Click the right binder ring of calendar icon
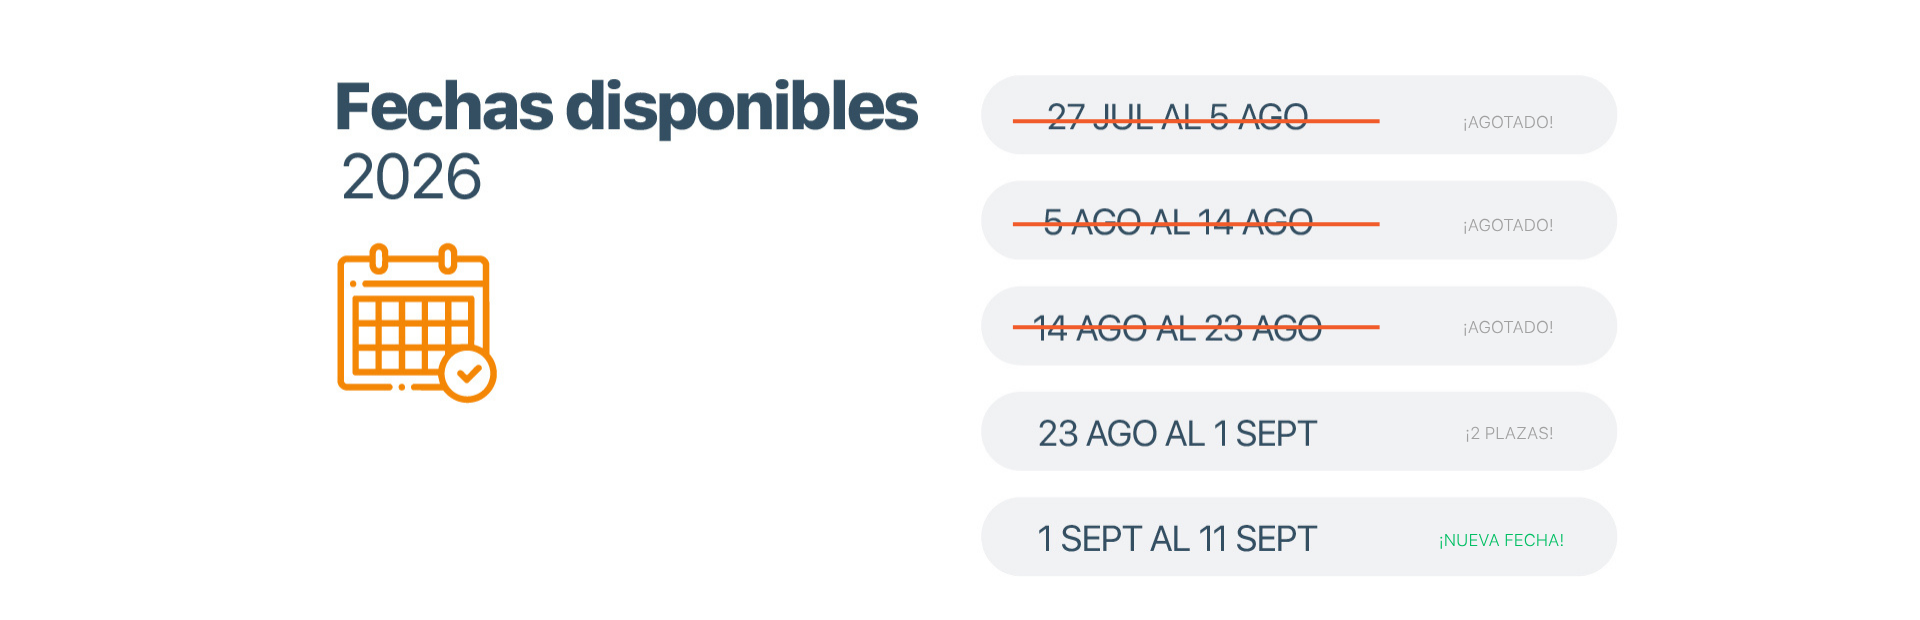Image resolution: width=1920 pixels, height=620 pixels. tap(448, 259)
